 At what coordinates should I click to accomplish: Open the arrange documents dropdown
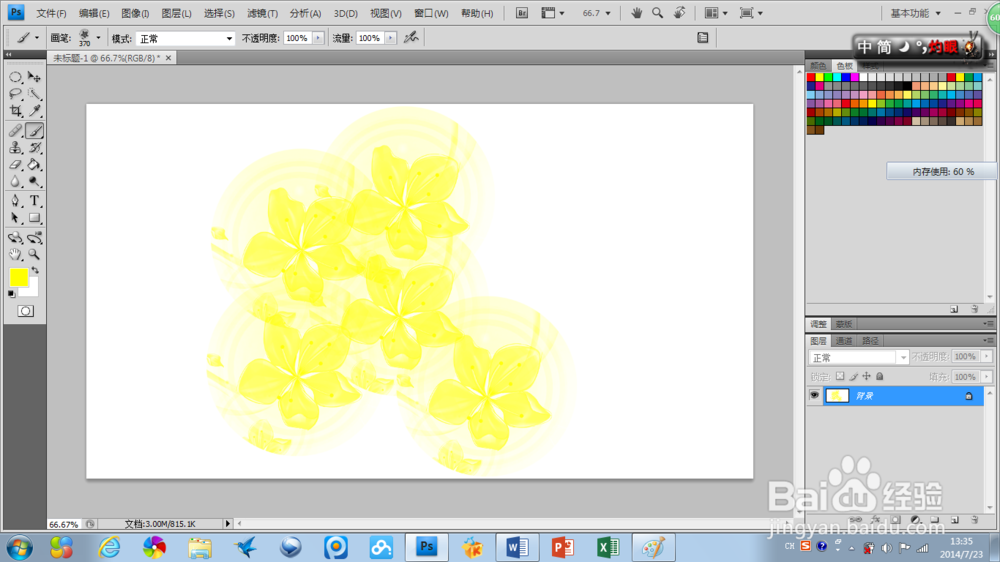point(716,13)
